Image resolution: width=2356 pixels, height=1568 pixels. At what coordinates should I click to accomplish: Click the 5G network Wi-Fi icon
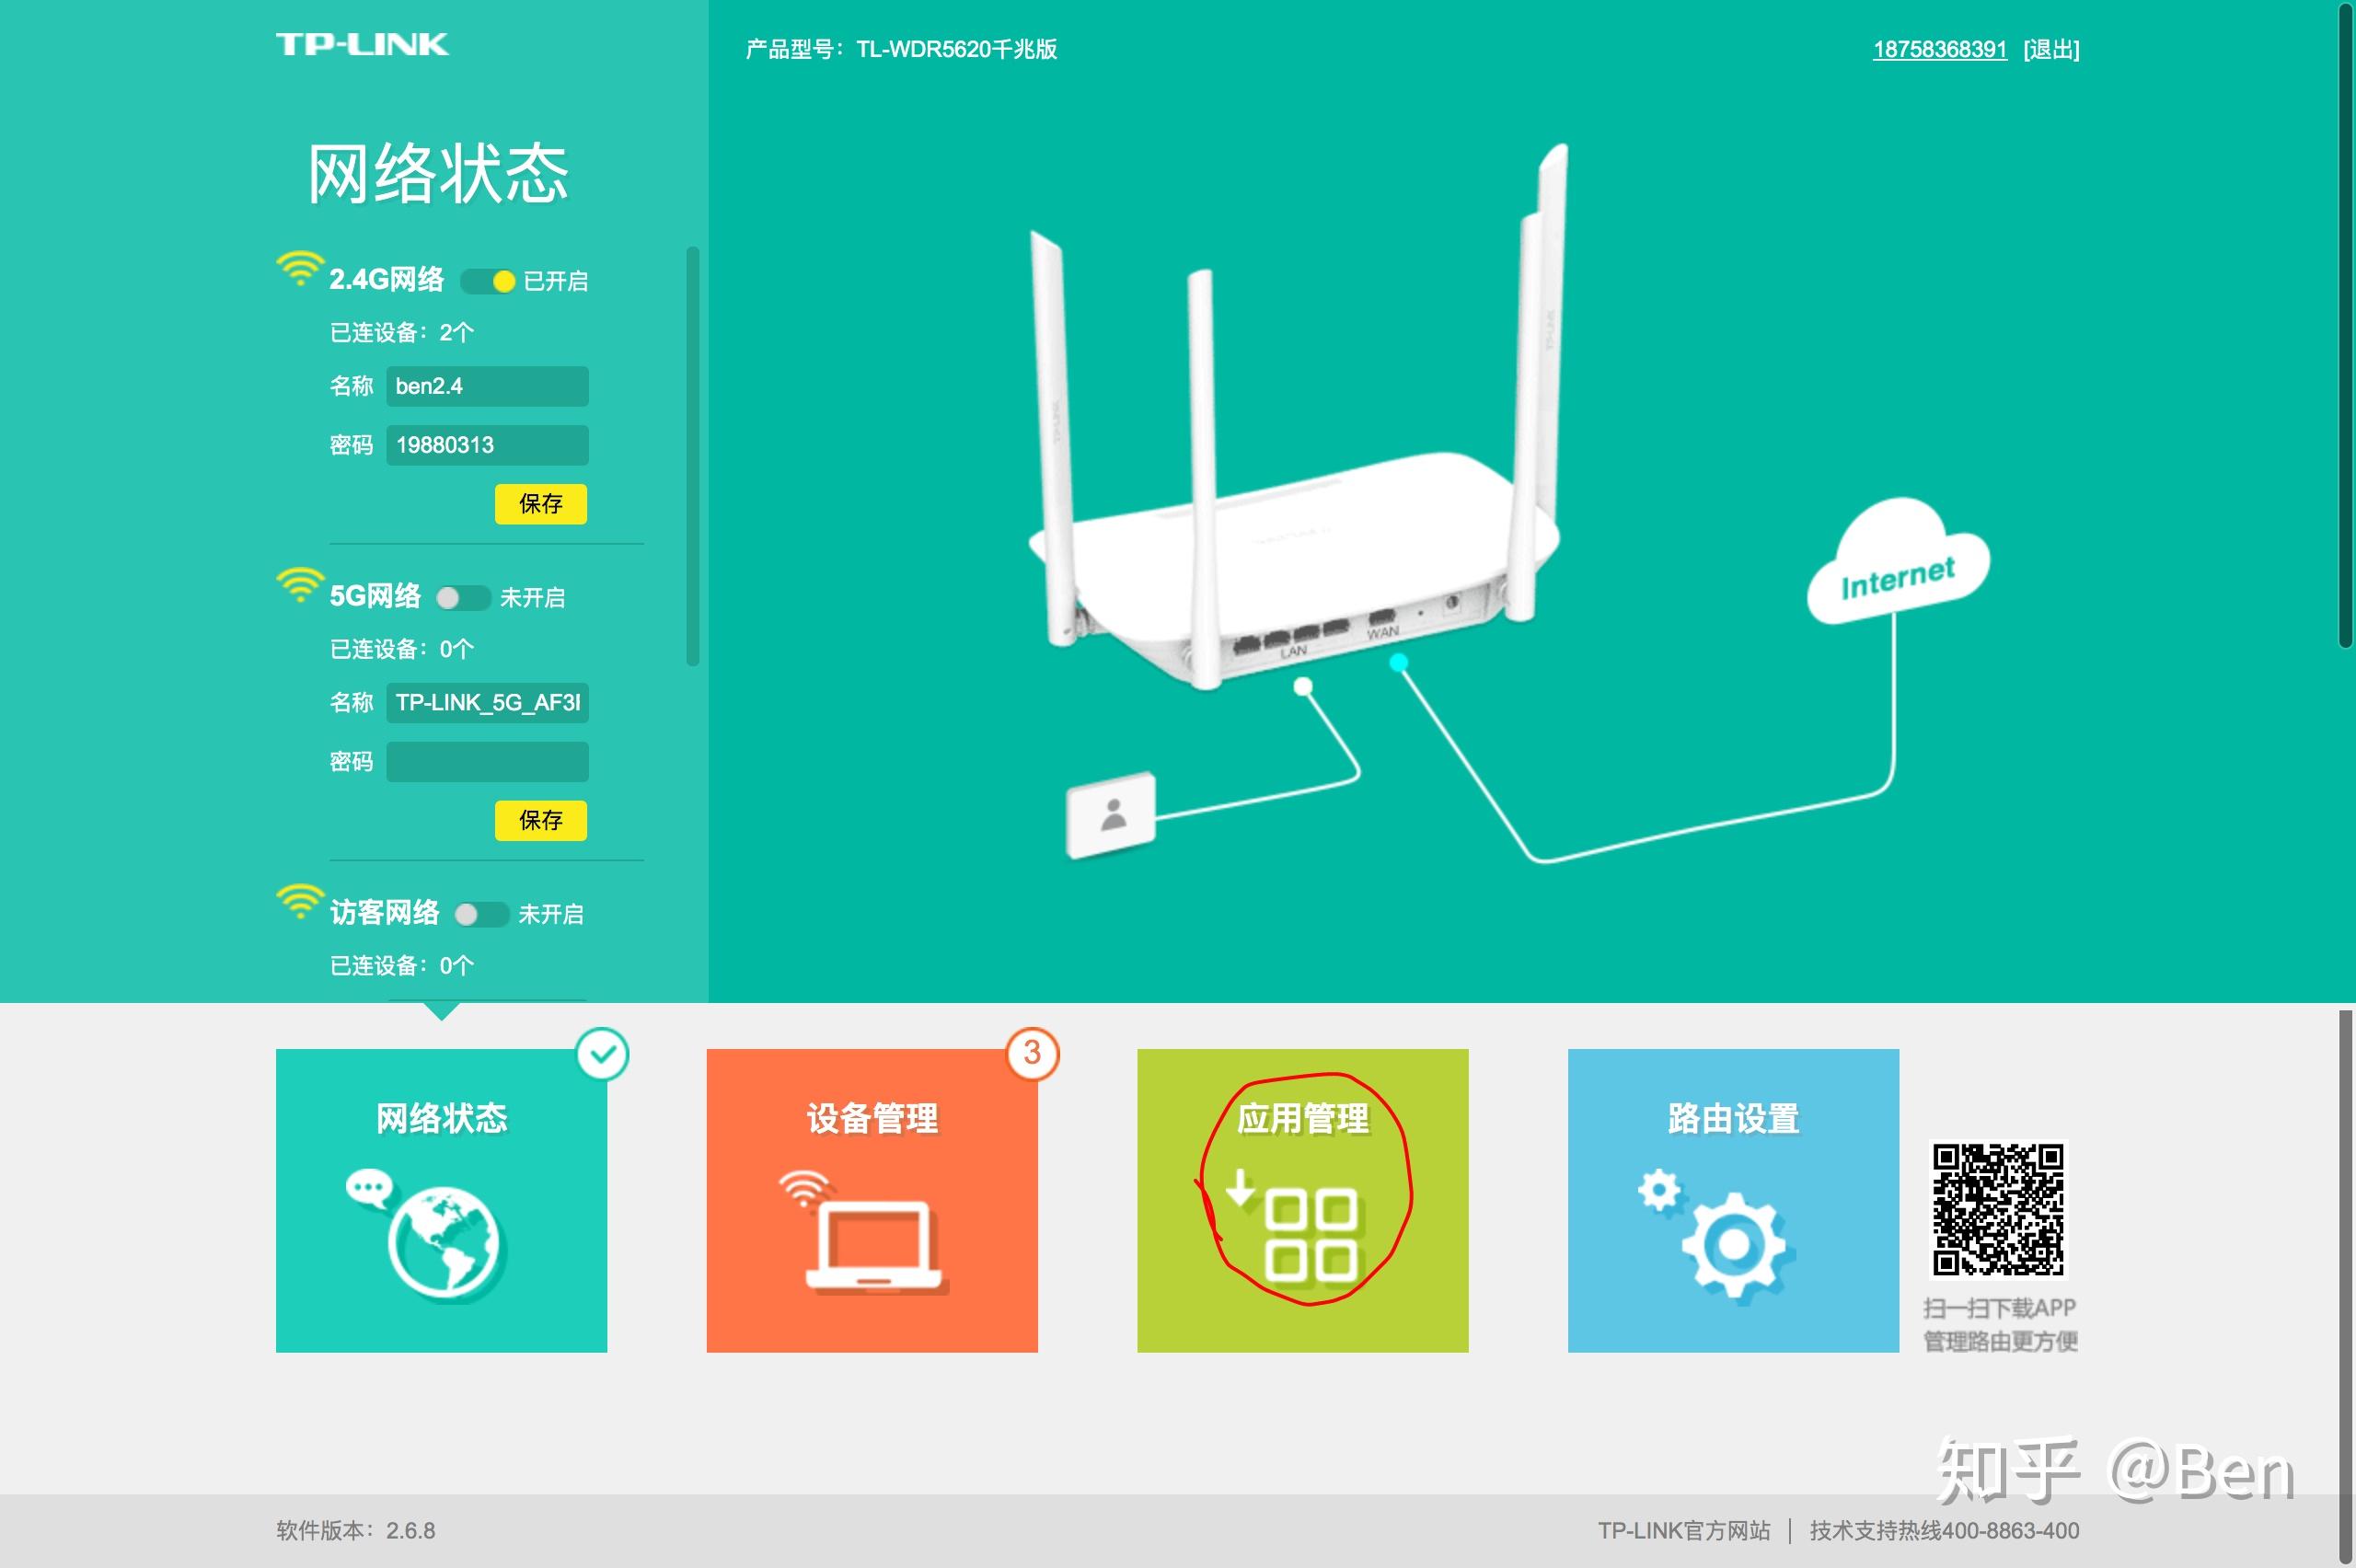(x=299, y=586)
